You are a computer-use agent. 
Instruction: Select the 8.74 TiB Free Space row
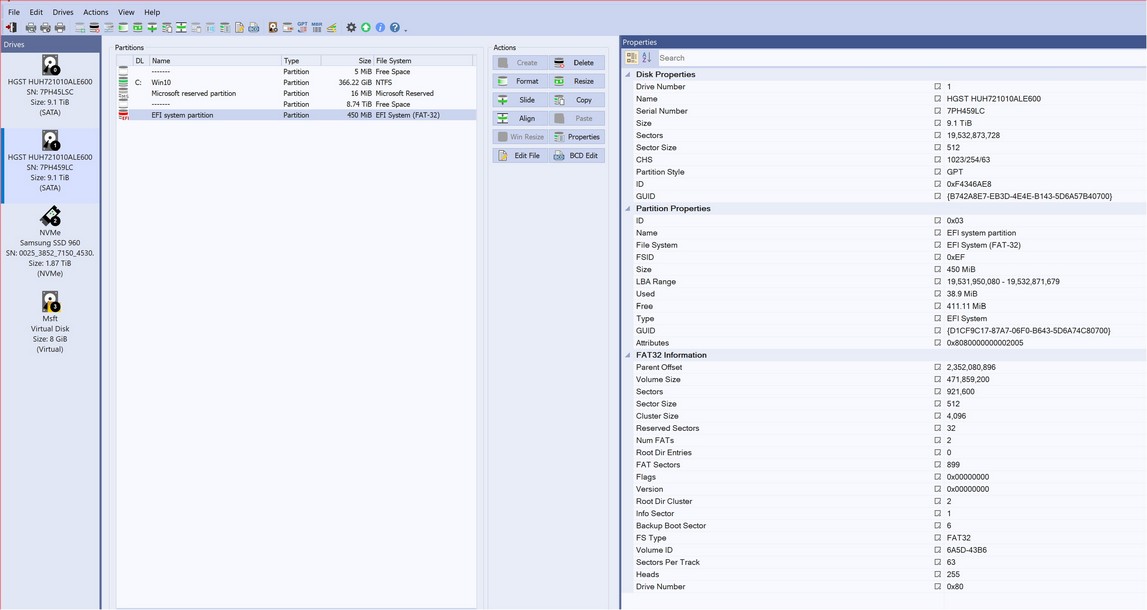[296, 105]
